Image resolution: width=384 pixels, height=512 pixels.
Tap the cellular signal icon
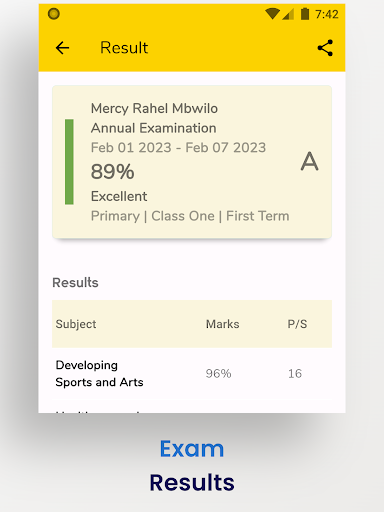pos(288,14)
